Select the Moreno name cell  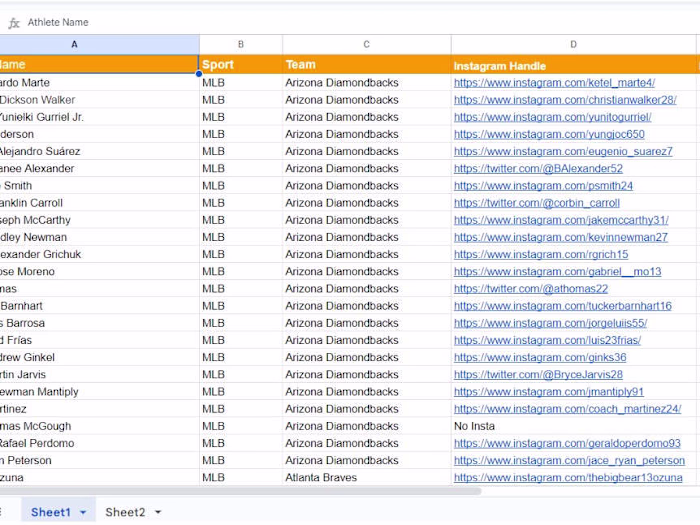tap(99, 272)
